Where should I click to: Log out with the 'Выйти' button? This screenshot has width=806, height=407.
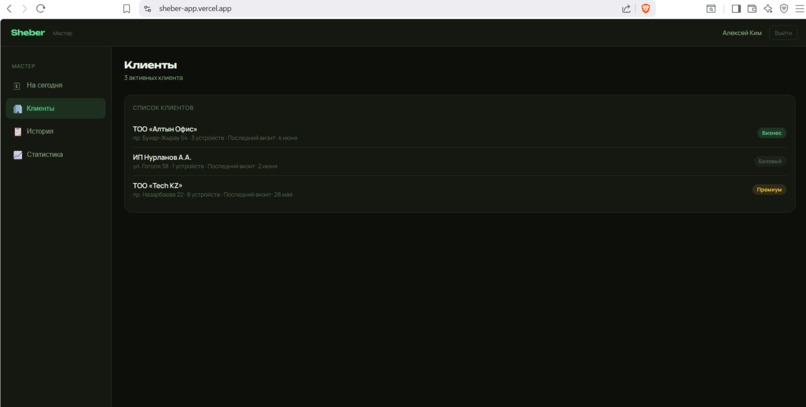[x=783, y=33]
